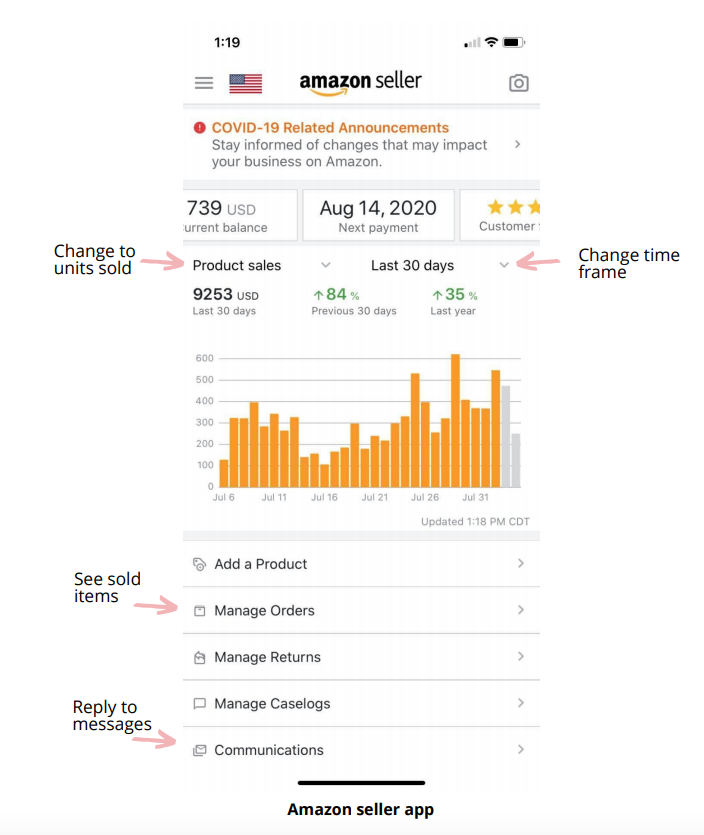Open the camera scan icon
Viewport: 704px width, 835px height.
click(518, 83)
